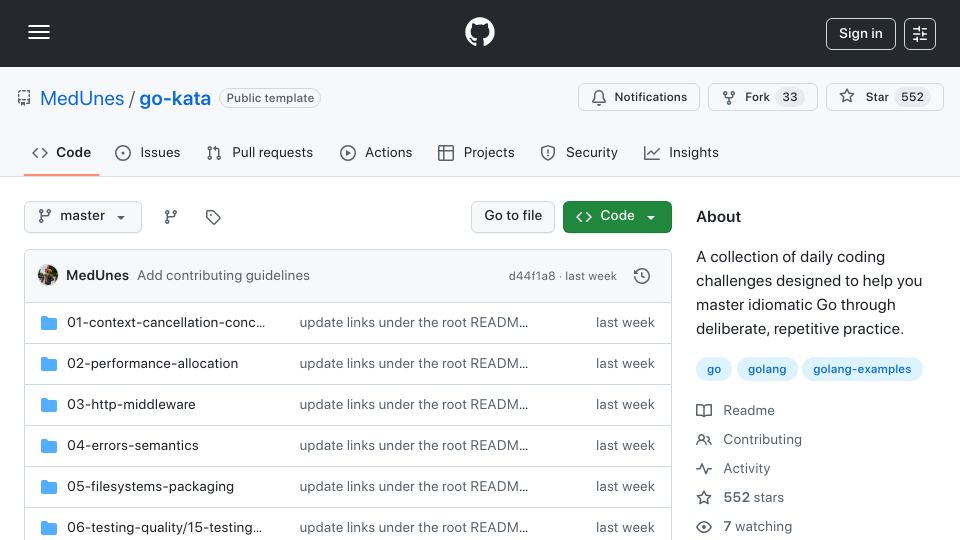
Task: Open the Contributing link in About
Action: point(762,440)
